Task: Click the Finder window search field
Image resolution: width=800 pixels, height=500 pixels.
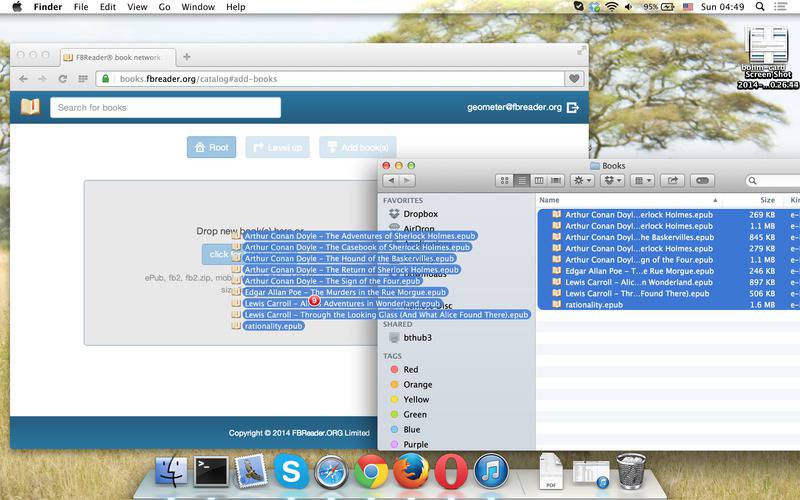Action: point(772,181)
